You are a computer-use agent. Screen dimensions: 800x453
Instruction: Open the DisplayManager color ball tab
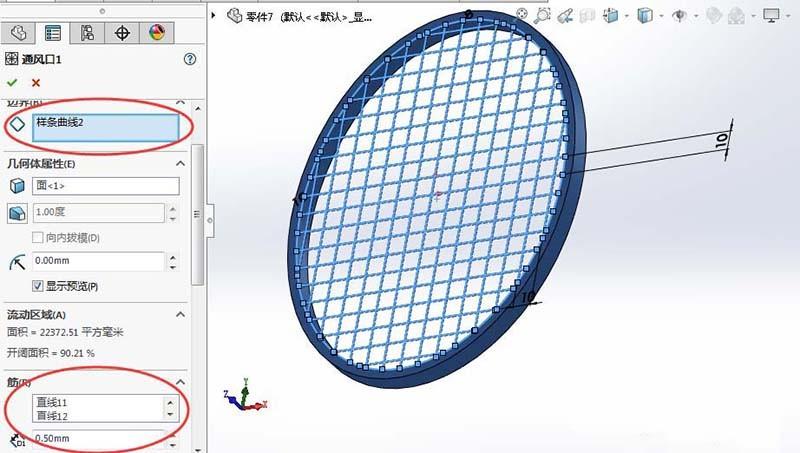[x=157, y=33]
